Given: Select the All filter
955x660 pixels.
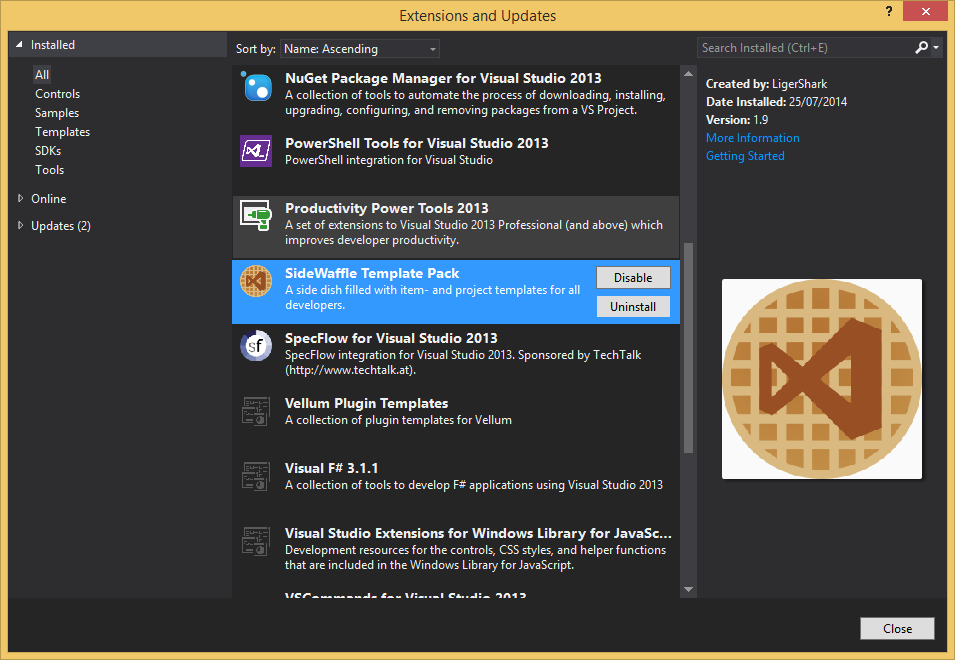Looking at the screenshot, I should click(x=42, y=74).
